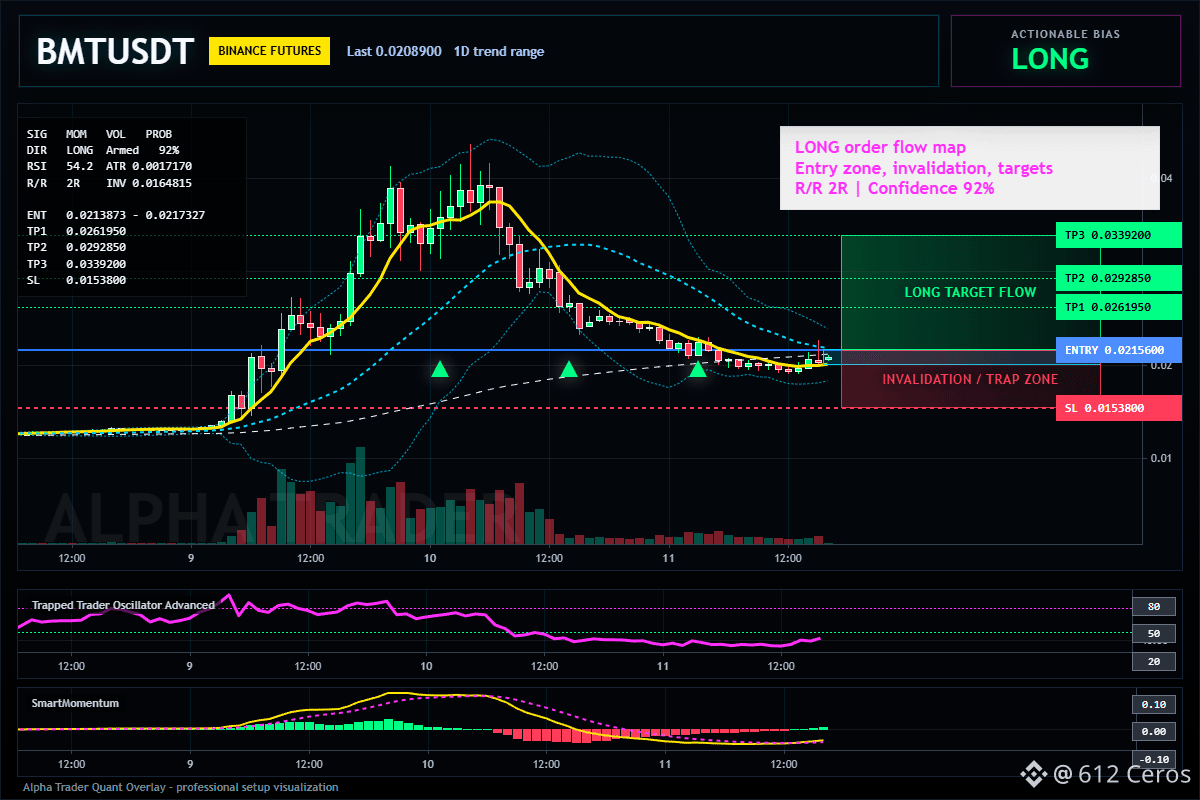Click the INVALIDATION / TRAP ZONE label
The height and width of the screenshot is (800, 1200).
[970, 379]
